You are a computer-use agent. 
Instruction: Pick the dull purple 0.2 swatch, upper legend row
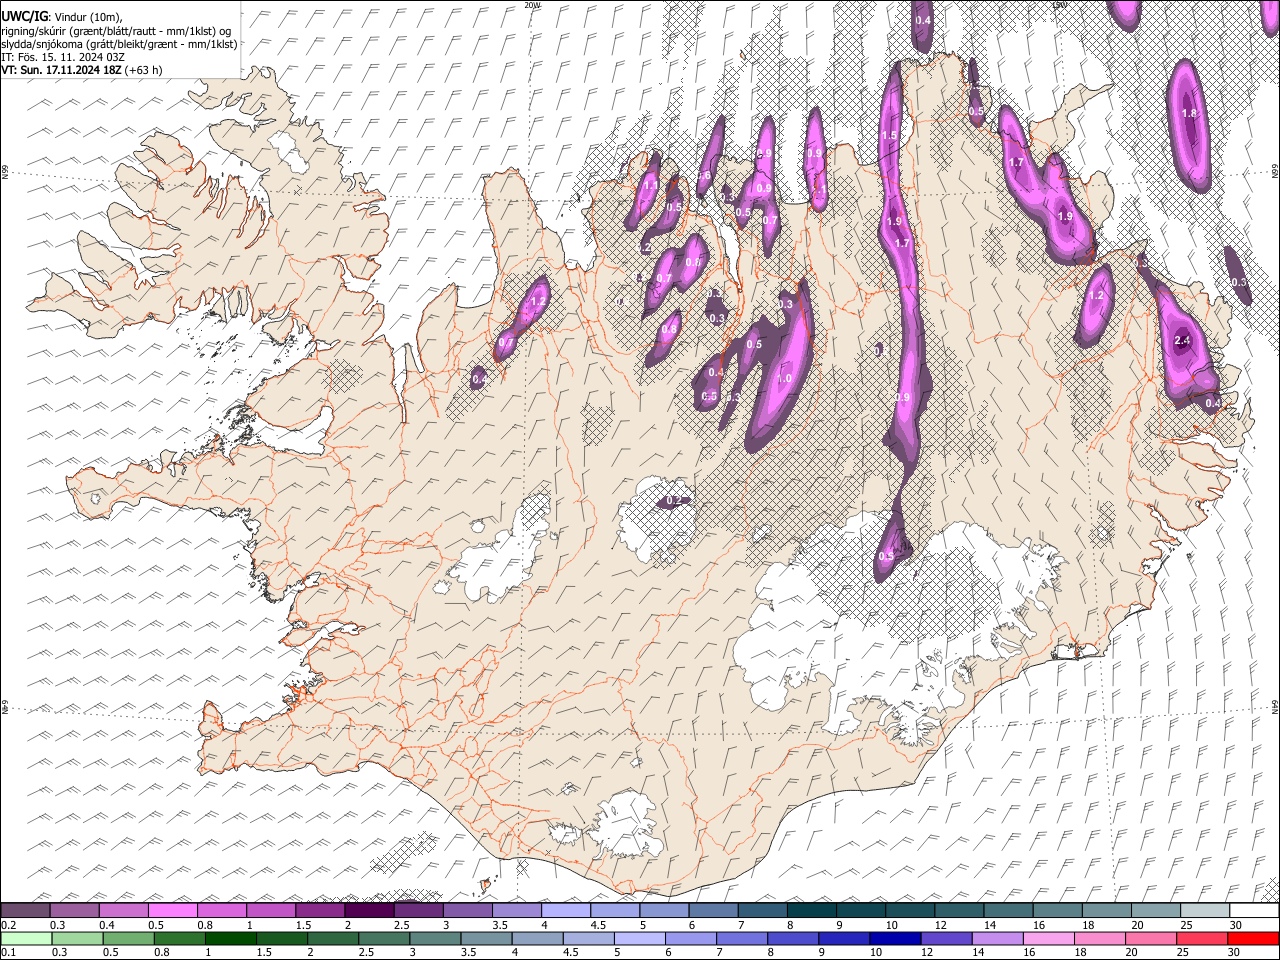[x=25, y=911]
